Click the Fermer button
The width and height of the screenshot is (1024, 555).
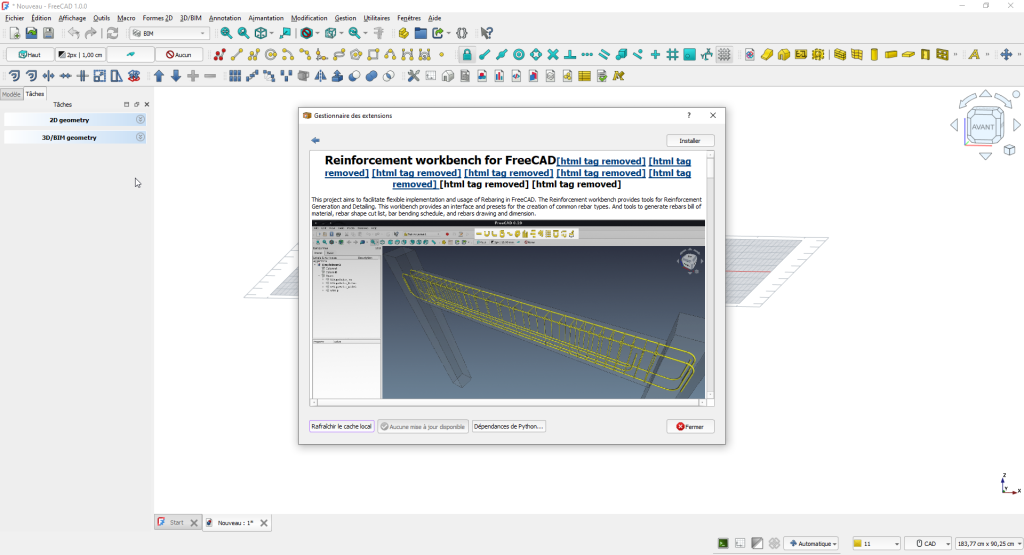690,426
